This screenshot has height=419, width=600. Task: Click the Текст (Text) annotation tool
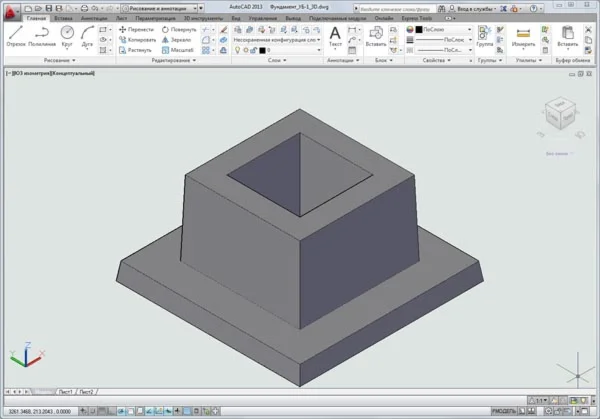point(335,37)
